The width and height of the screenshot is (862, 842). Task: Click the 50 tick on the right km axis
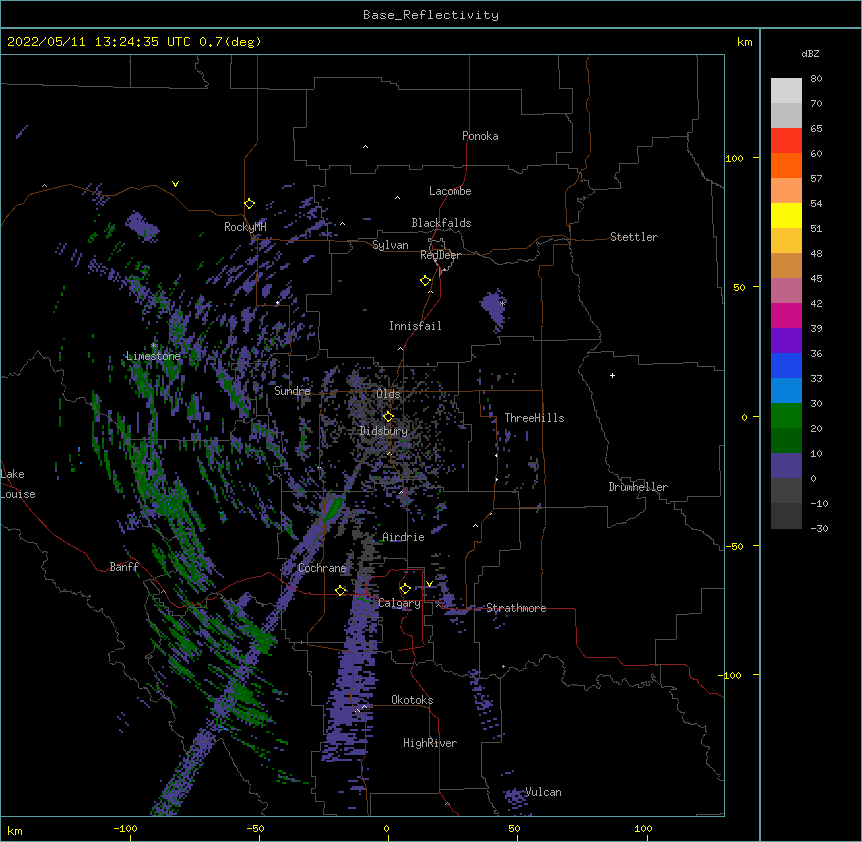click(x=739, y=287)
